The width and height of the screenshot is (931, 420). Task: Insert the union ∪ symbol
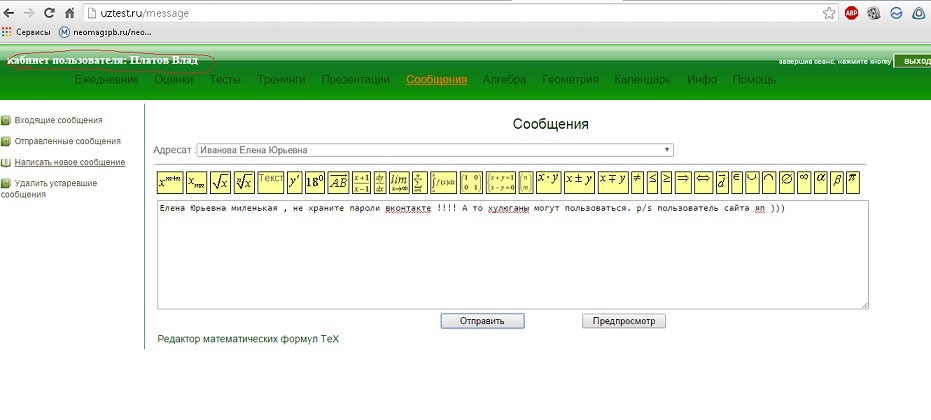point(752,182)
